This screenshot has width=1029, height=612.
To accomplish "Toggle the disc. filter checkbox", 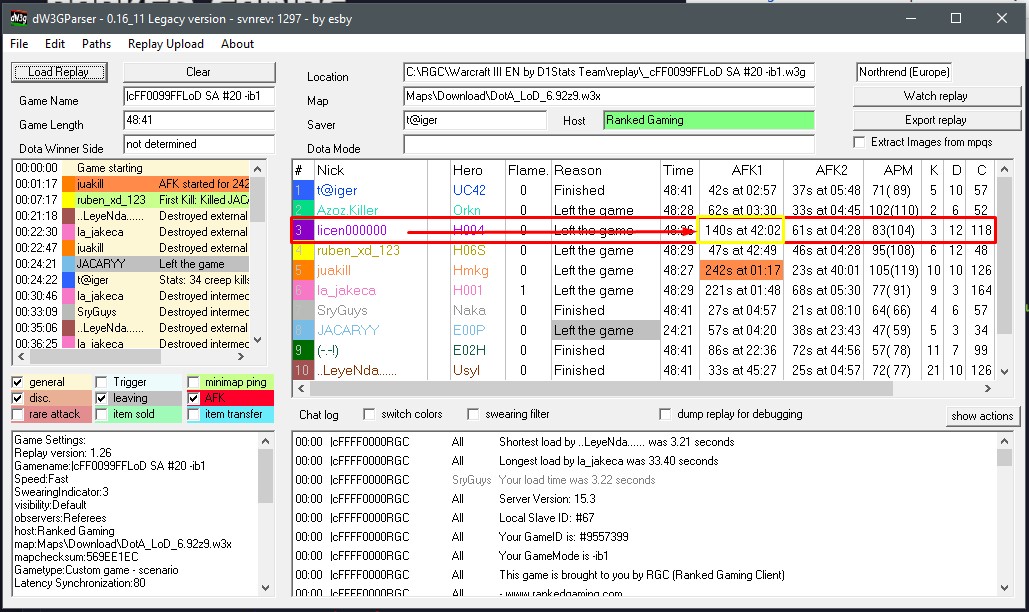I will 18,398.
